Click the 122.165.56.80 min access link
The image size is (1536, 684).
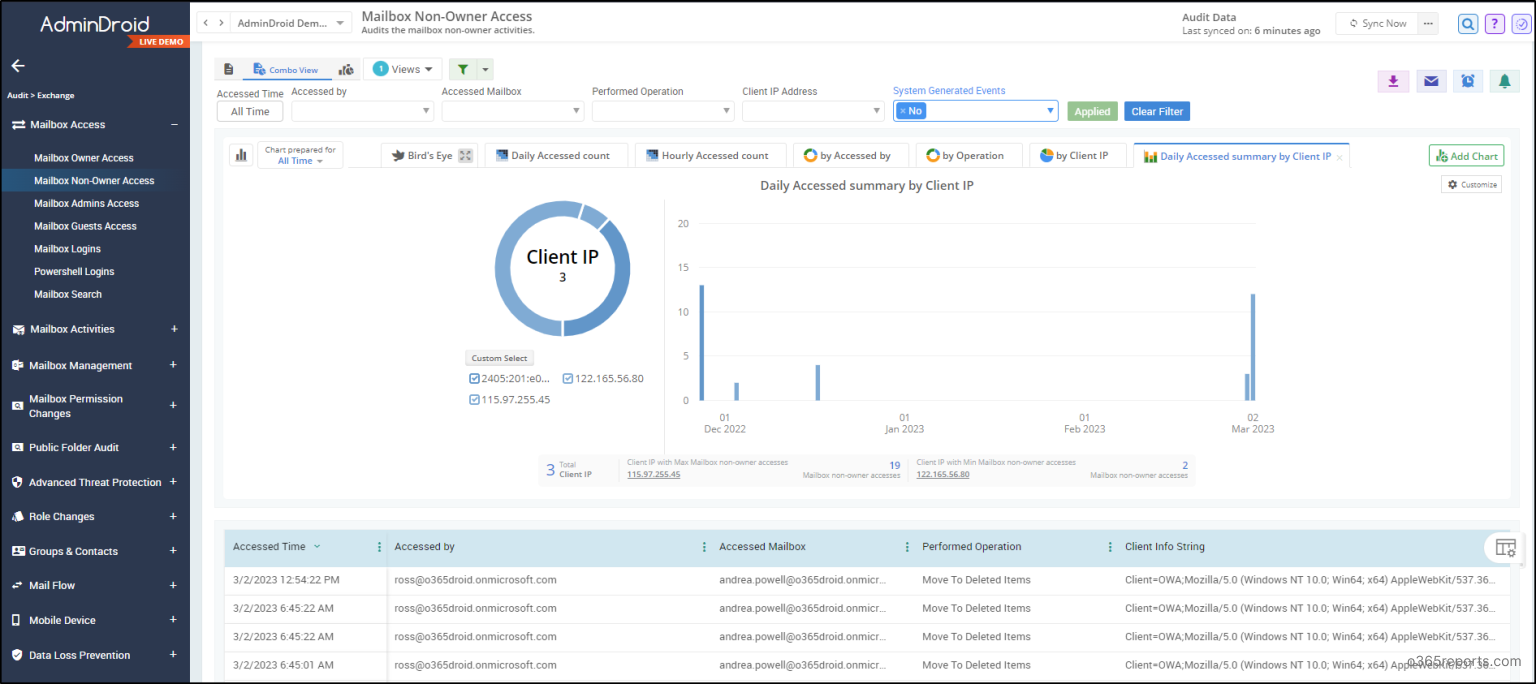[x=943, y=475]
